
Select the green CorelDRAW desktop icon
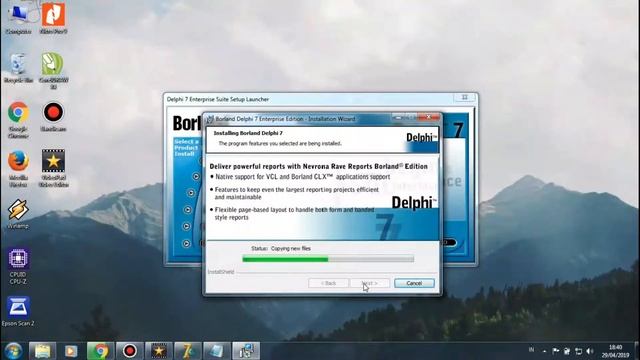point(53,71)
